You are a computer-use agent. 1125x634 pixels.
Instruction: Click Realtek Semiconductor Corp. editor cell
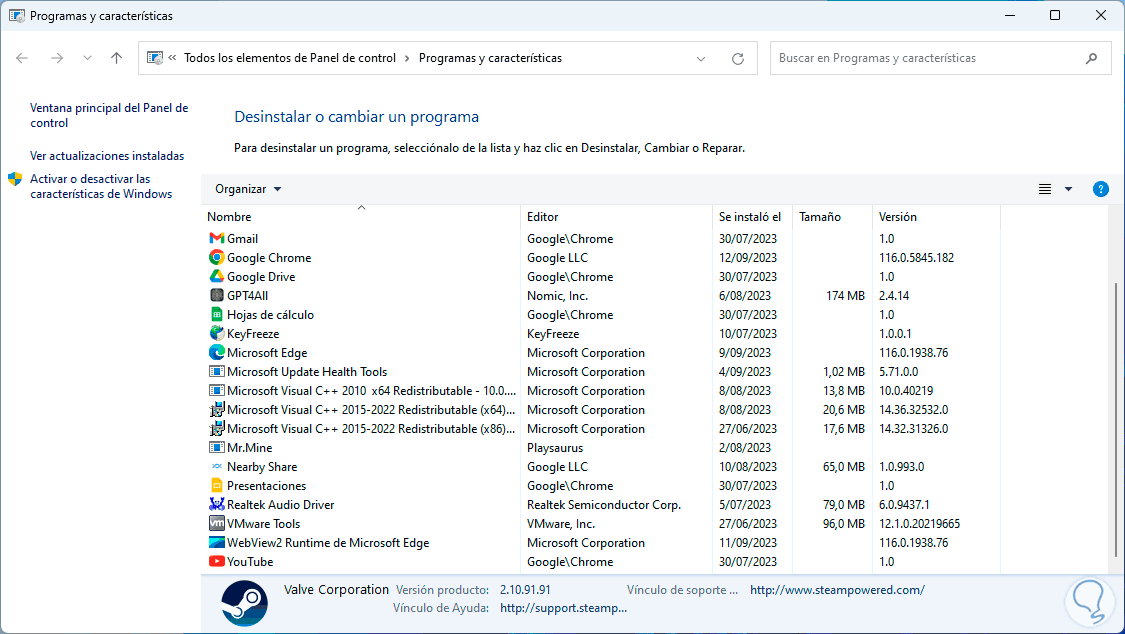(603, 505)
